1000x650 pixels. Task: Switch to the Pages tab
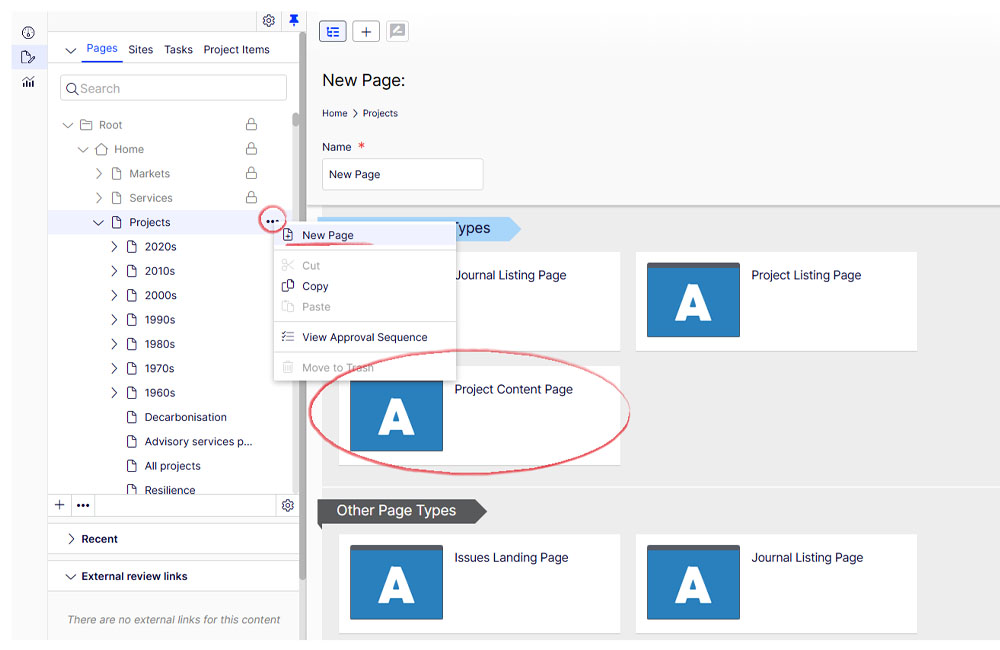pyautogui.click(x=102, y=48)
